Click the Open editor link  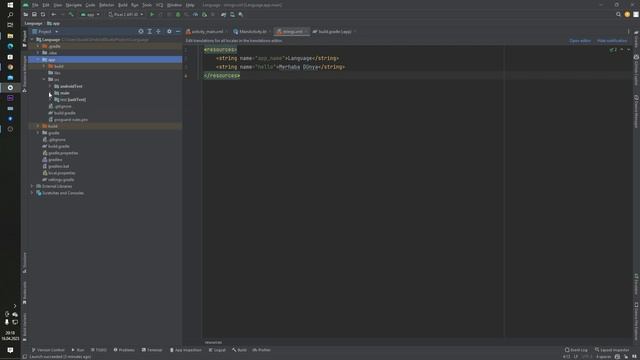(580, 40)
